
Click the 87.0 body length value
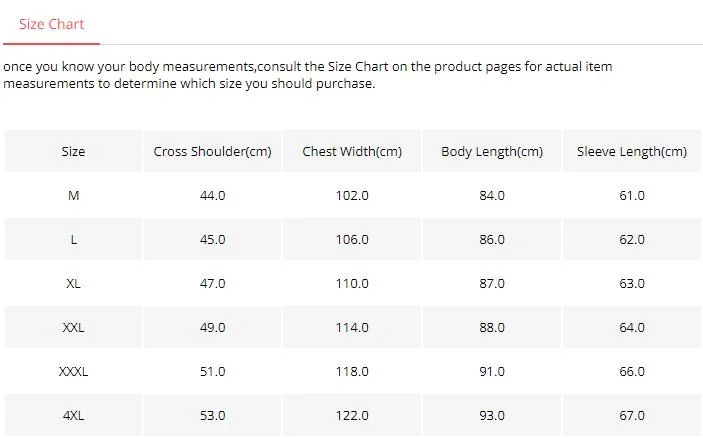492,284
